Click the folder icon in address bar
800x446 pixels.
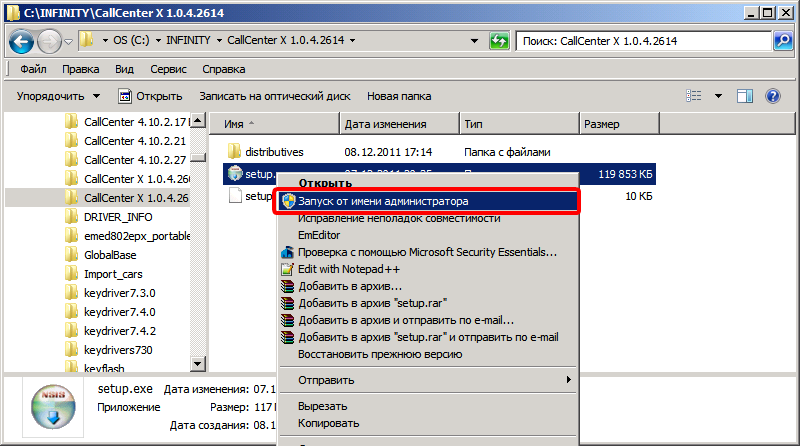(x=87, y=39)
